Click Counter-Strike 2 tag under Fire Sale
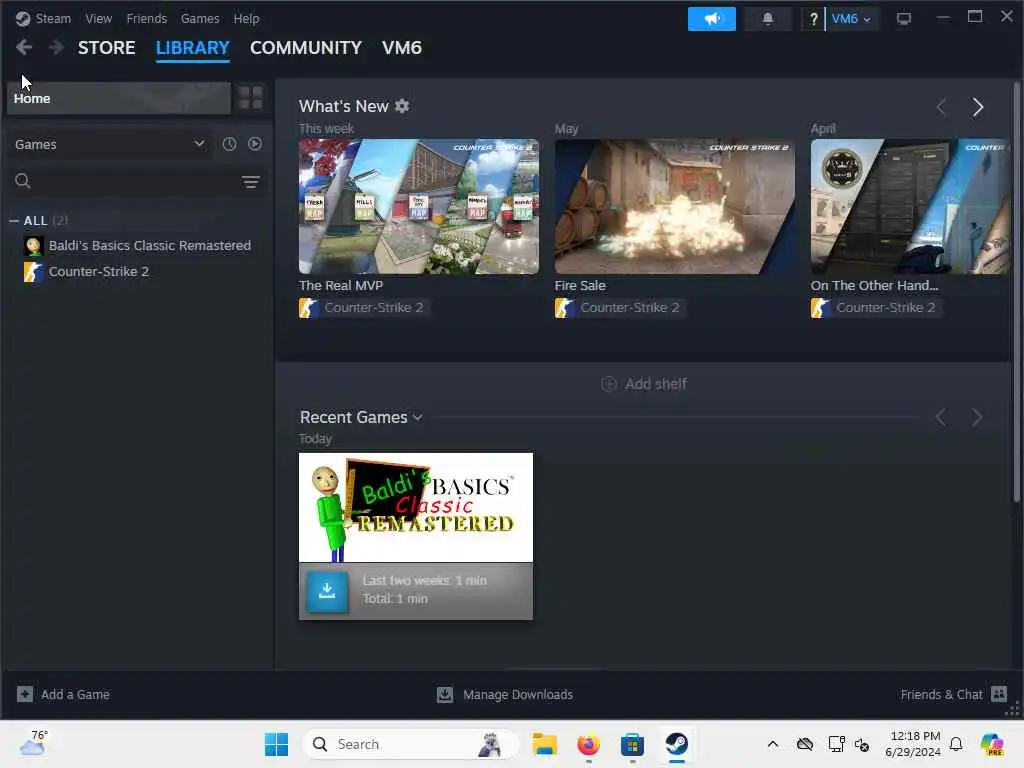This screenshot has height=768, width=1024. (x=618, y=308)
